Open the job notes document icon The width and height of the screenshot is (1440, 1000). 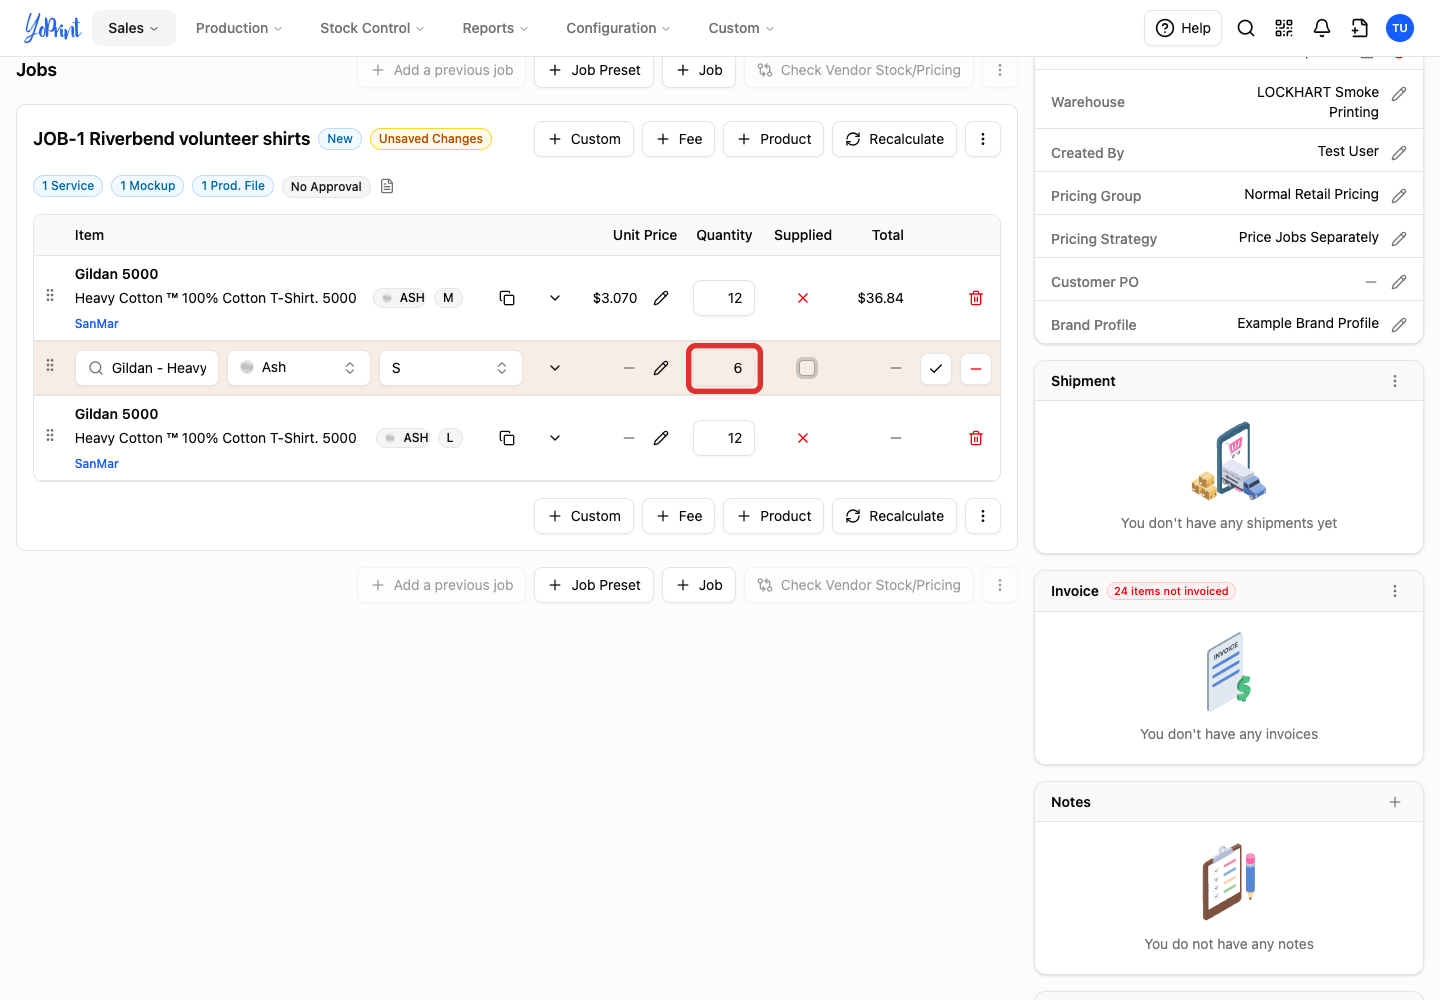[387, 186]
